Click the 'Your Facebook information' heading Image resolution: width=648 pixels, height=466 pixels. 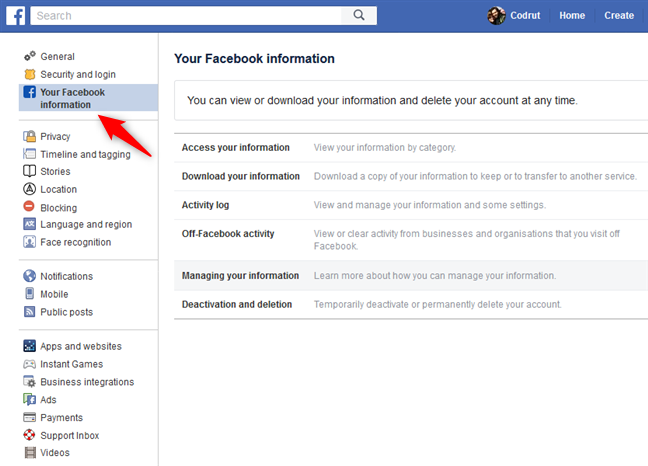point(254,59)
